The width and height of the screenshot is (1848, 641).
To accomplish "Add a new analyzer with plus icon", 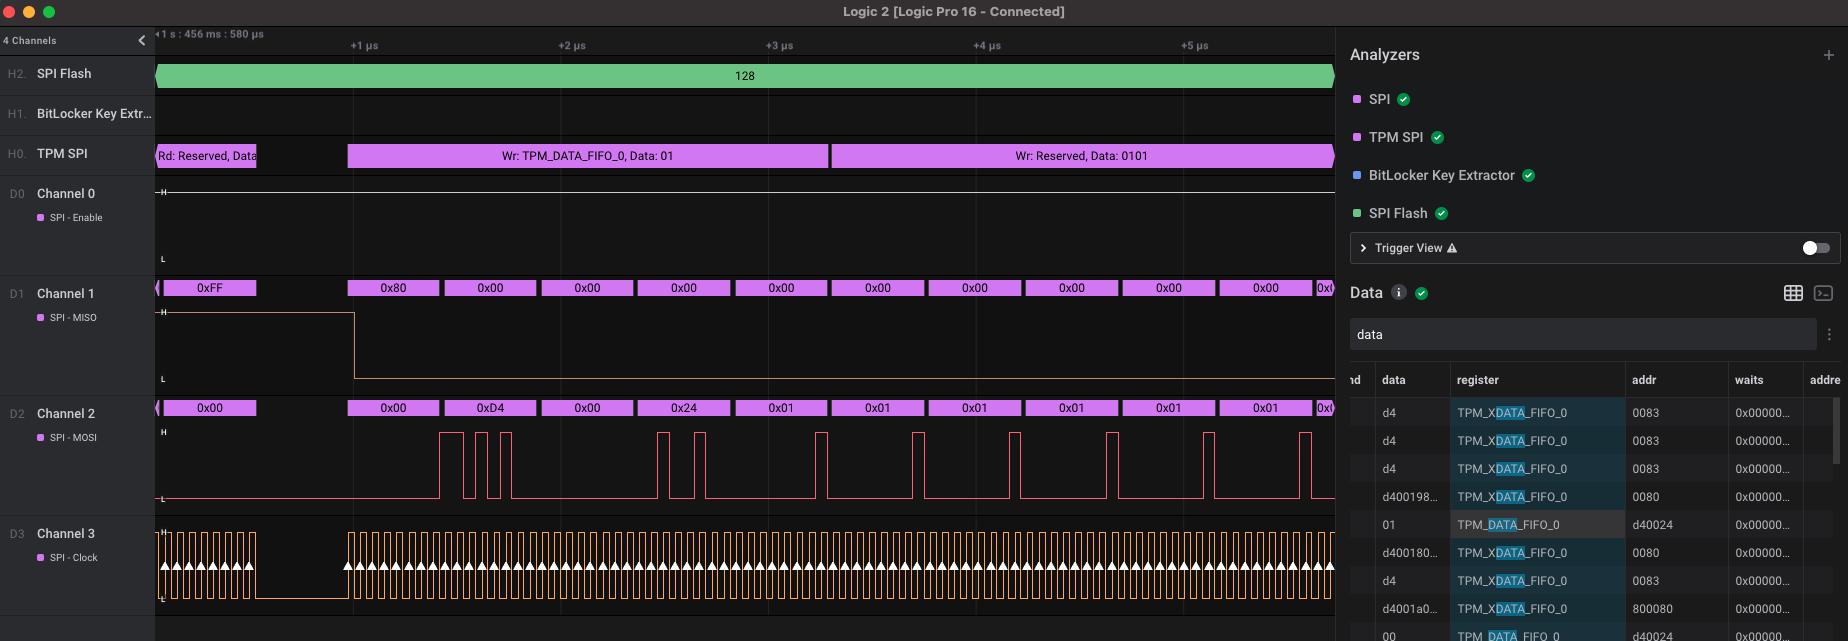I will click(1828, 55).
